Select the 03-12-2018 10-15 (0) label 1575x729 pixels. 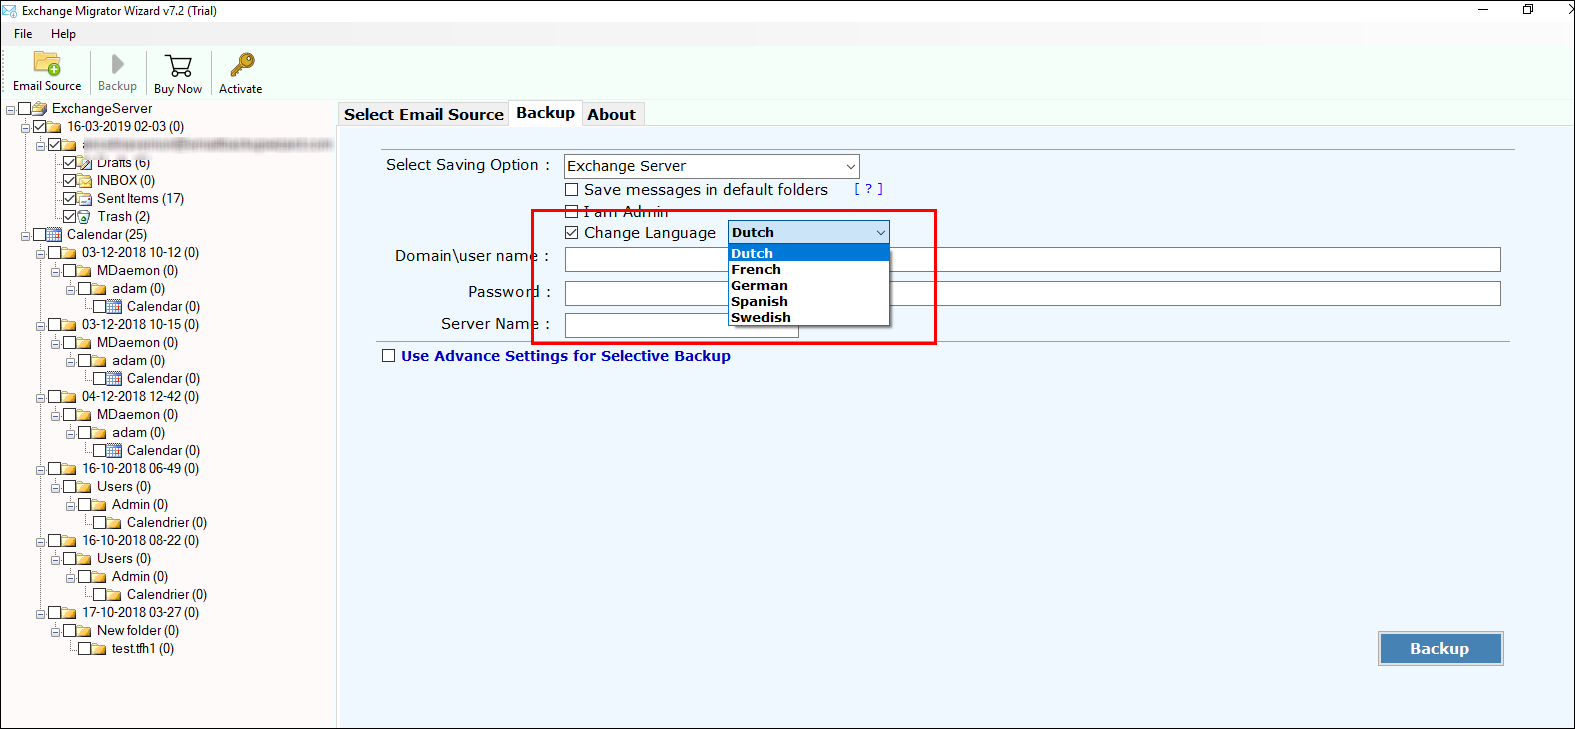click(140, 325)
